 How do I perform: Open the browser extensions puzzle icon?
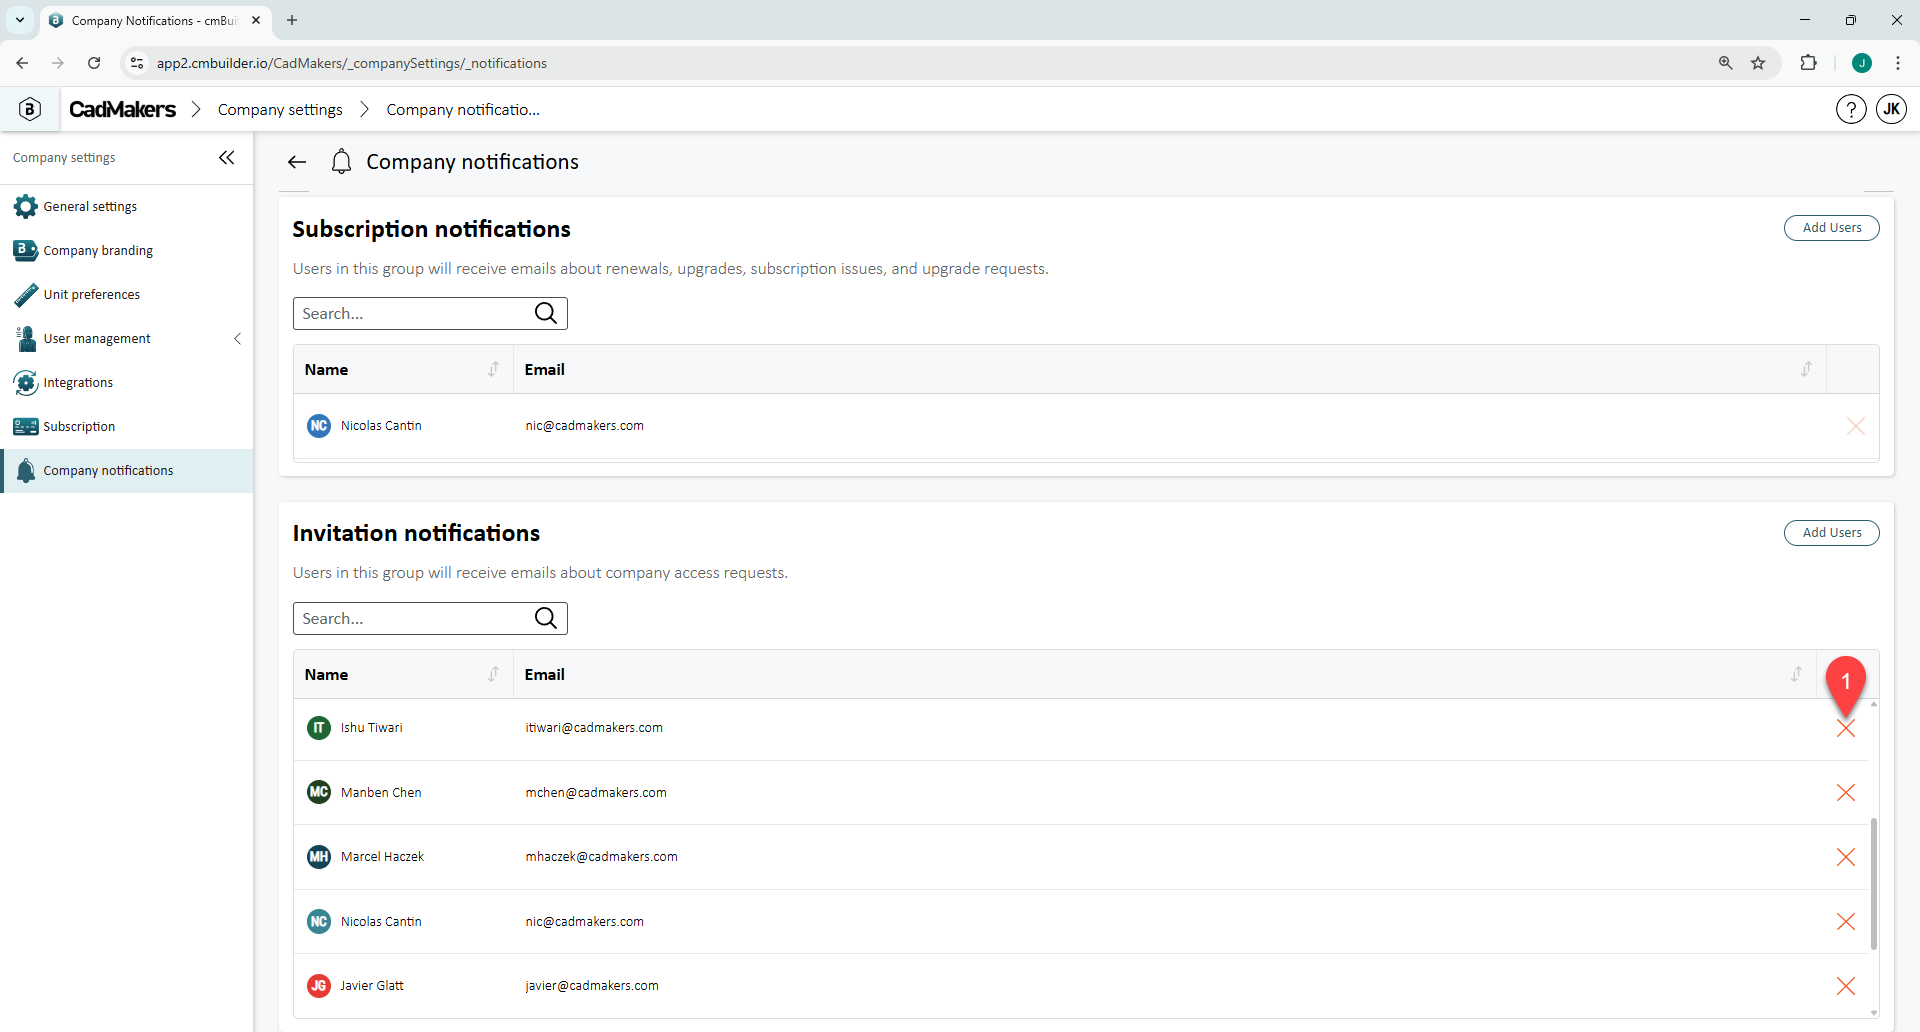(1808, 63)
